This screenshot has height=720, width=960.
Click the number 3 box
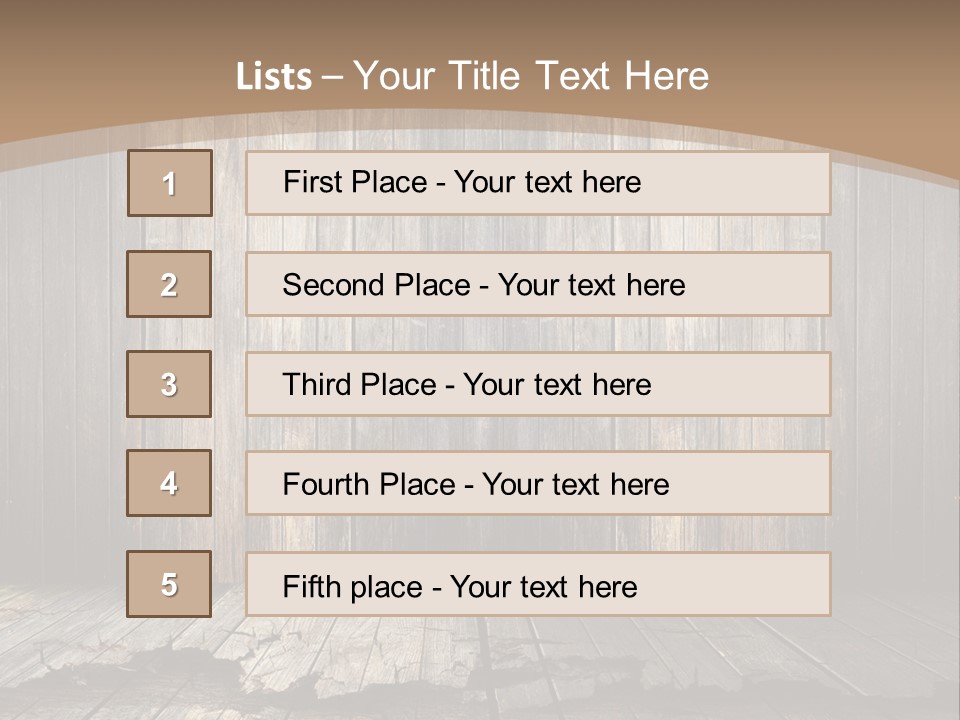pyautogui.click(x=169, y=384)
